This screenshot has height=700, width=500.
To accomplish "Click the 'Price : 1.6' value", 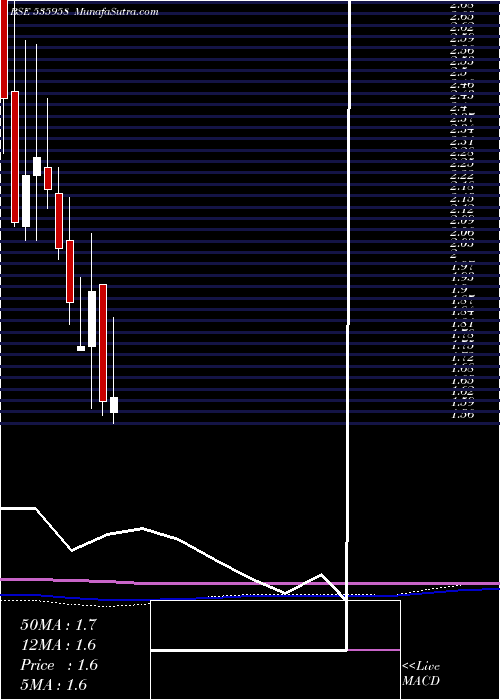I will click(59, 665).
